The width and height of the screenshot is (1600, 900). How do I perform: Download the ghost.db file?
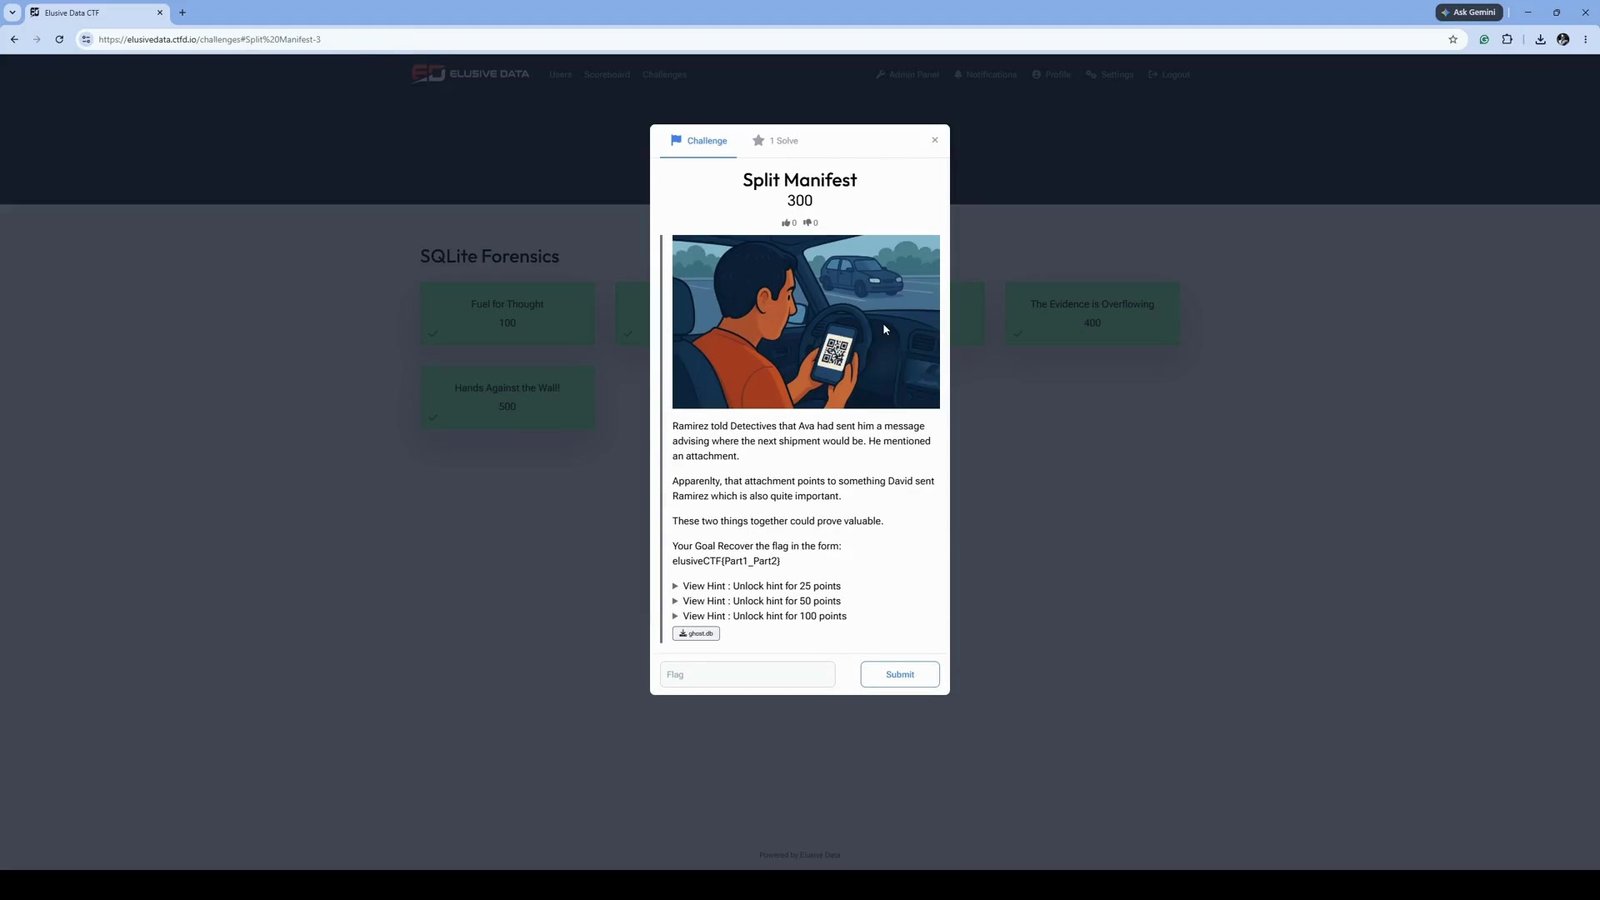(x=696, y=633)
